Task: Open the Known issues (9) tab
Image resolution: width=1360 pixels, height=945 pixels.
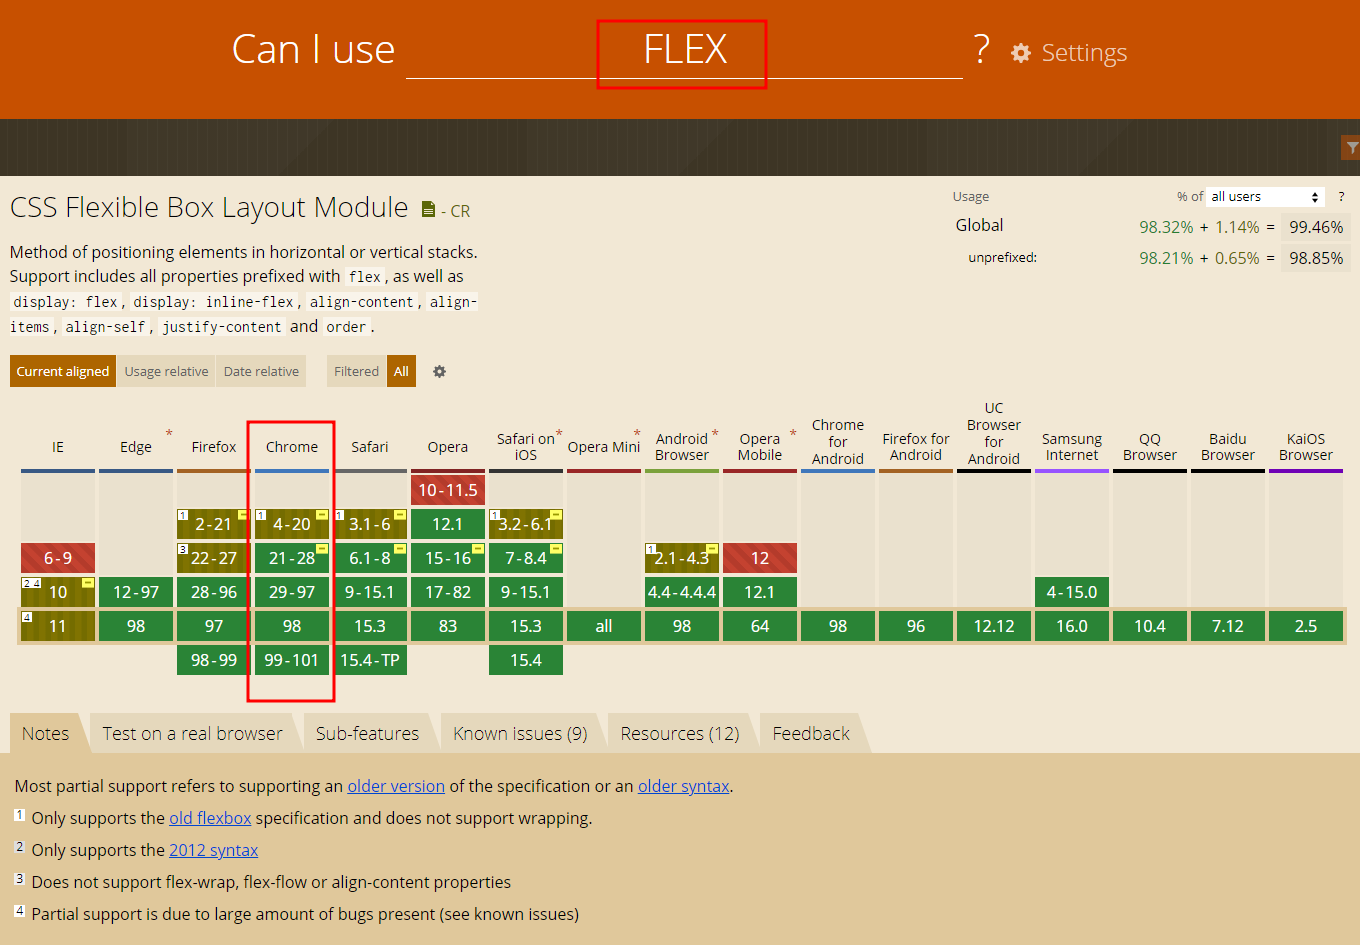Action: (520, 733)
